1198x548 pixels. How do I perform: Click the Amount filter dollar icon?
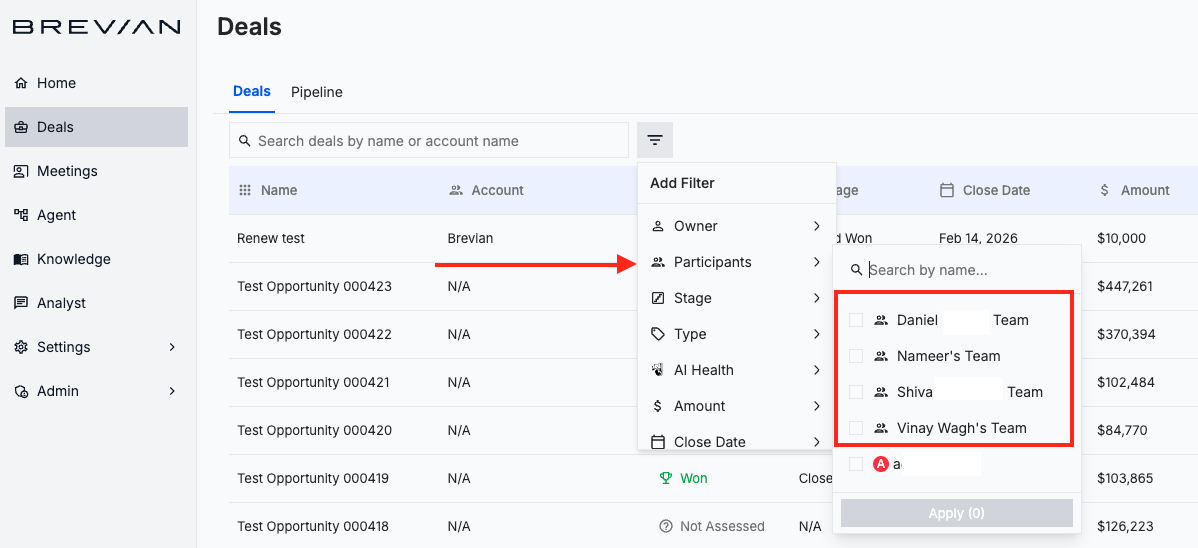click(x=657, y=406)
